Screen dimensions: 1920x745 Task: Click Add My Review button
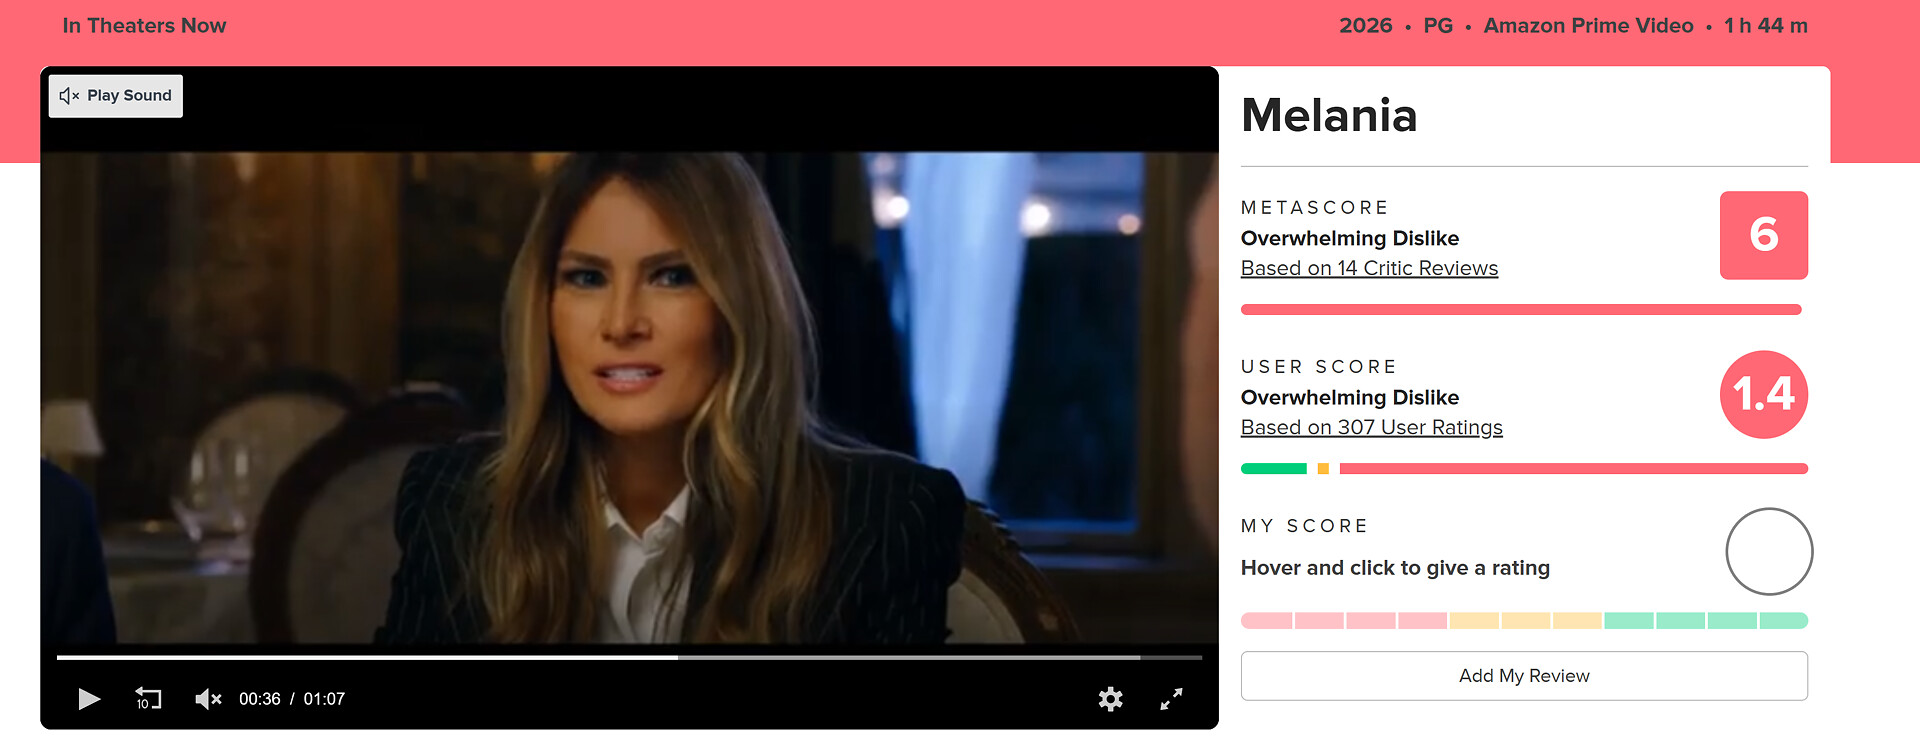1524,676
